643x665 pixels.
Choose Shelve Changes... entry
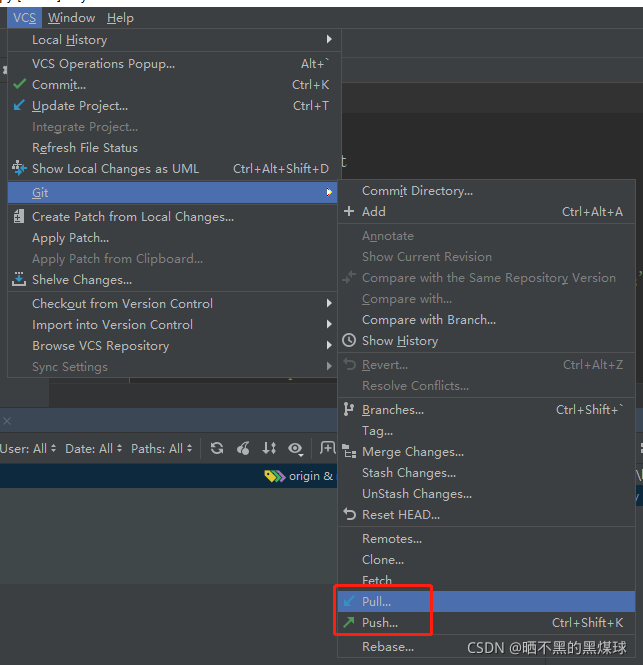pos(173,279)
